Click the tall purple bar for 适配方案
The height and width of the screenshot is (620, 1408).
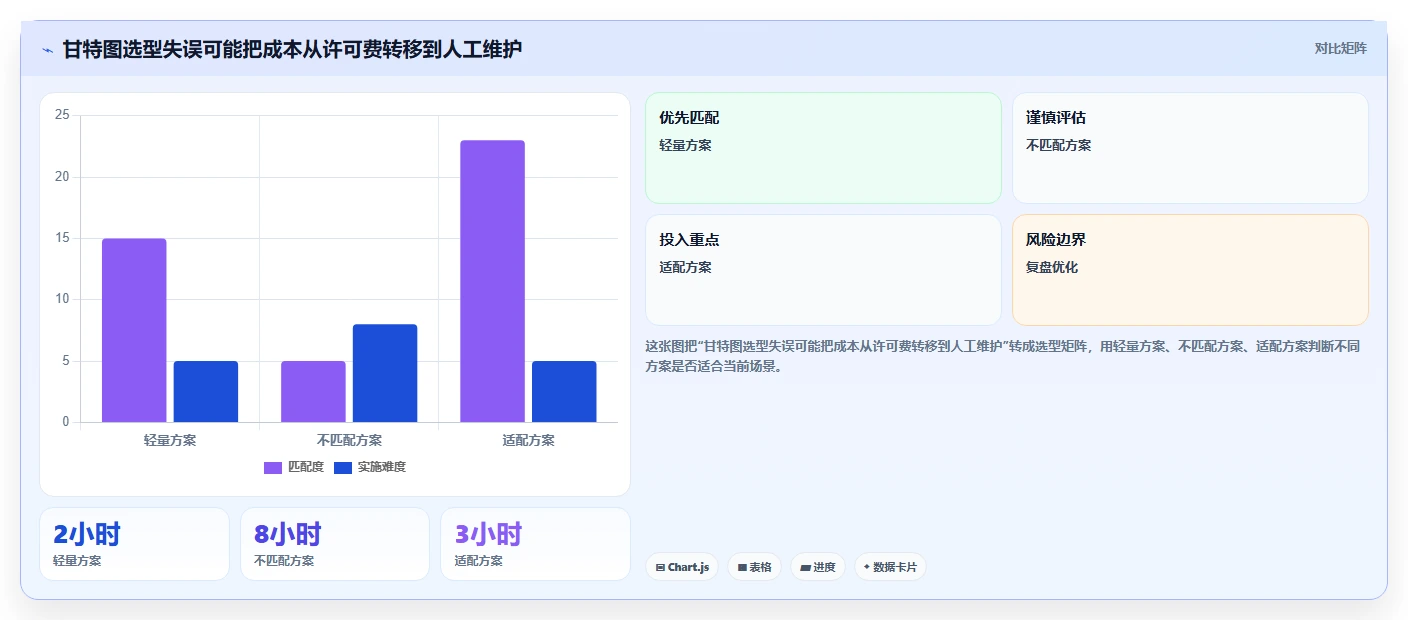492,281
